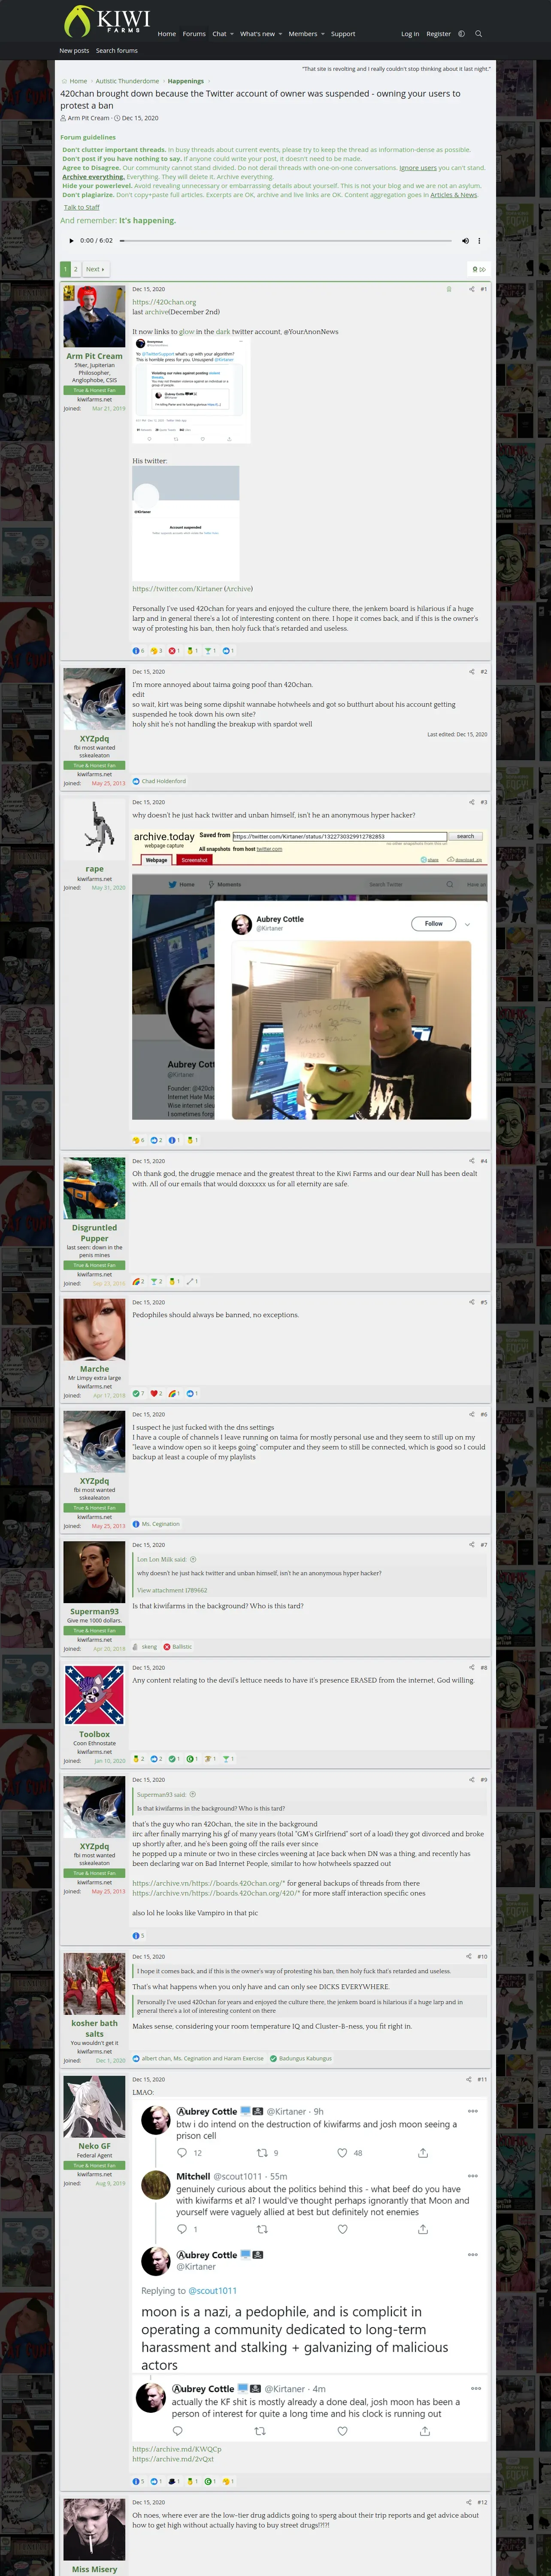Image resolution: width=551 pixels, height=2576 pixels.
Task: Click share icon on post #12
Action: coord(469,2502)
